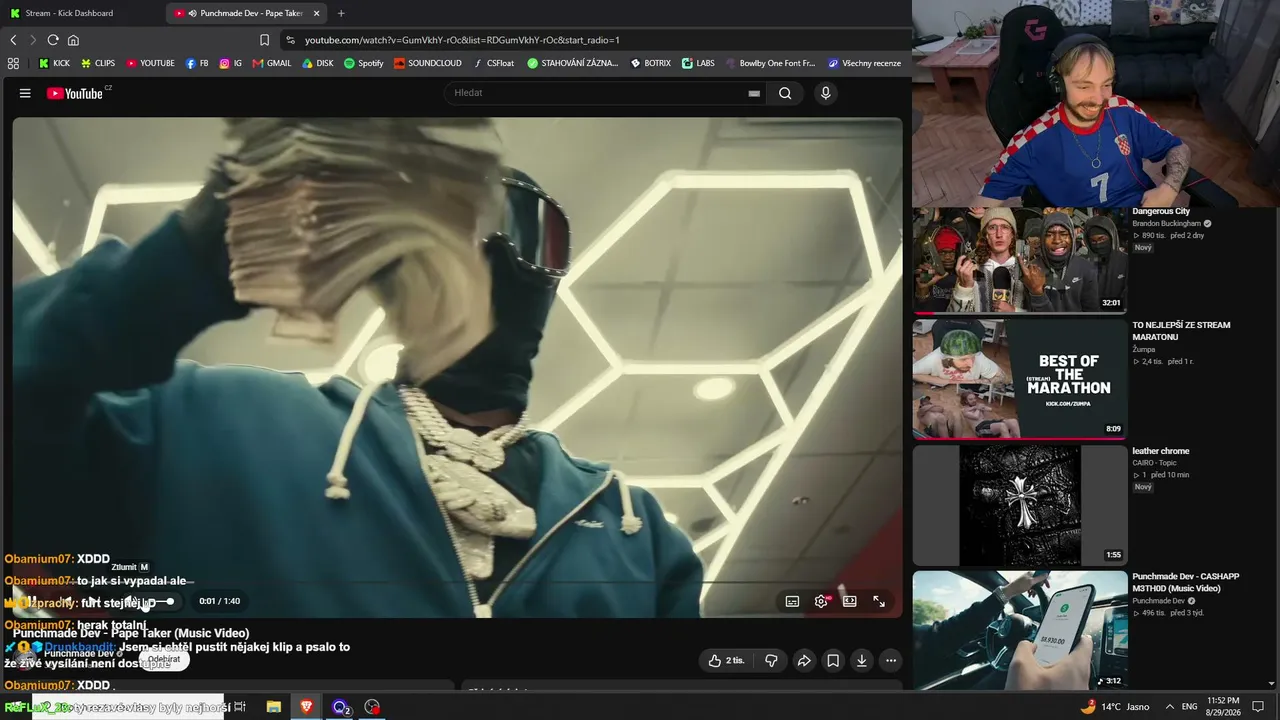Subscribe with the Odebírat button
This screenshot has width=1280, height=720.
pos(164,659)
